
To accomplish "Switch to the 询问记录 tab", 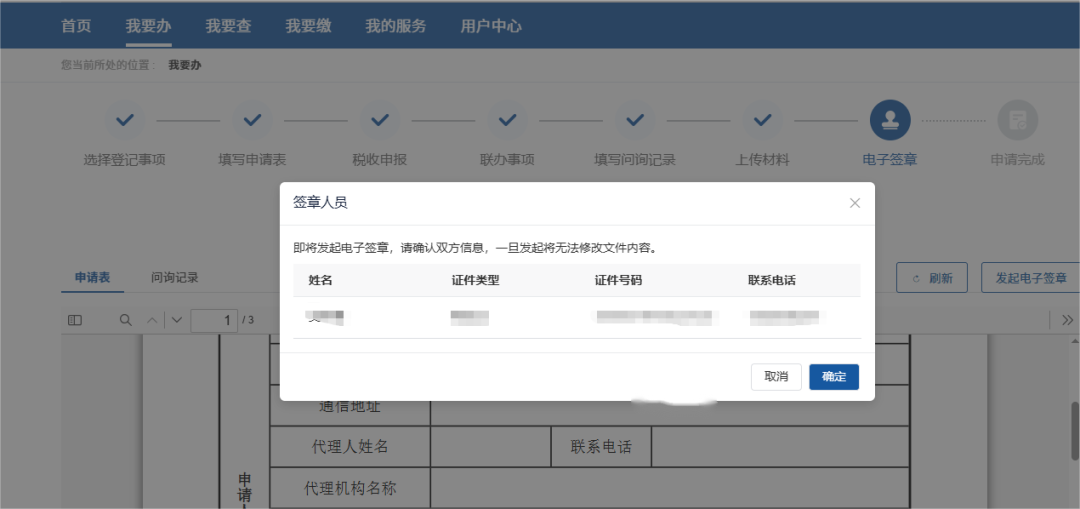I will (175, 278).
